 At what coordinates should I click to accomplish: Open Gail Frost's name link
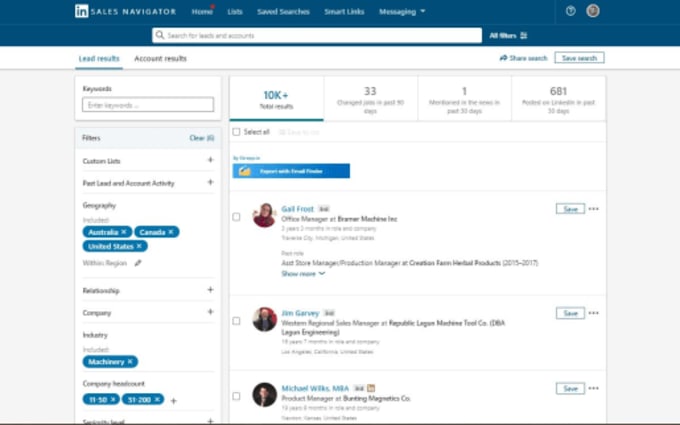298,209
